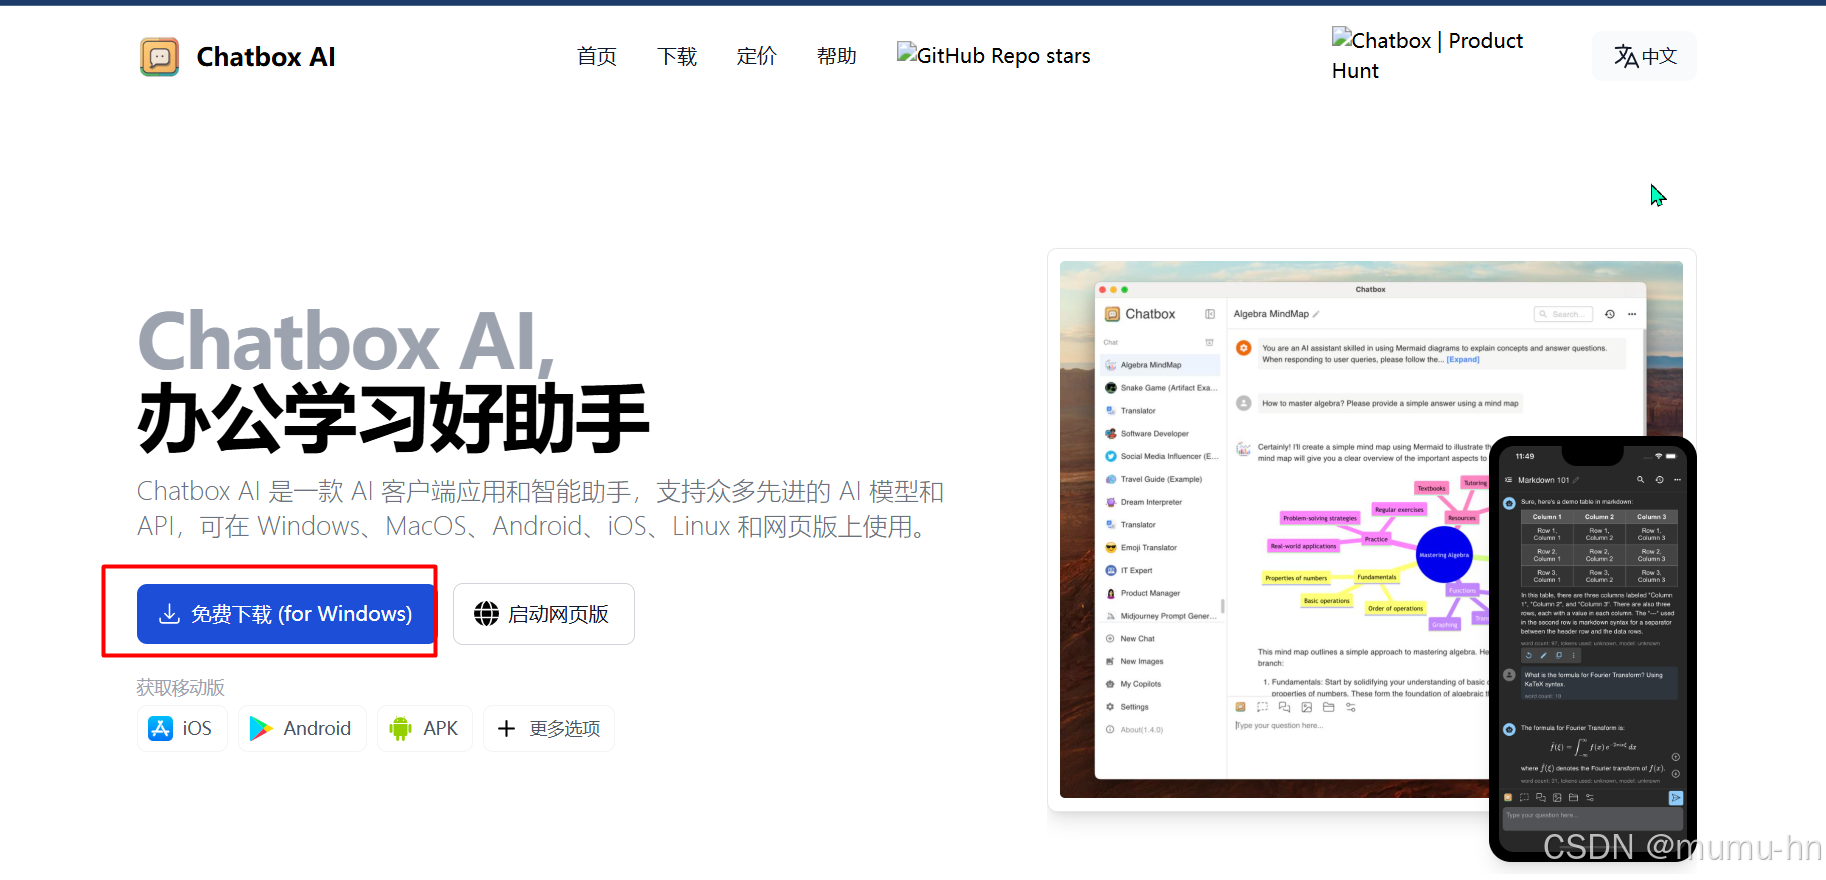Open the 帮助 nav item

(837, 56)
